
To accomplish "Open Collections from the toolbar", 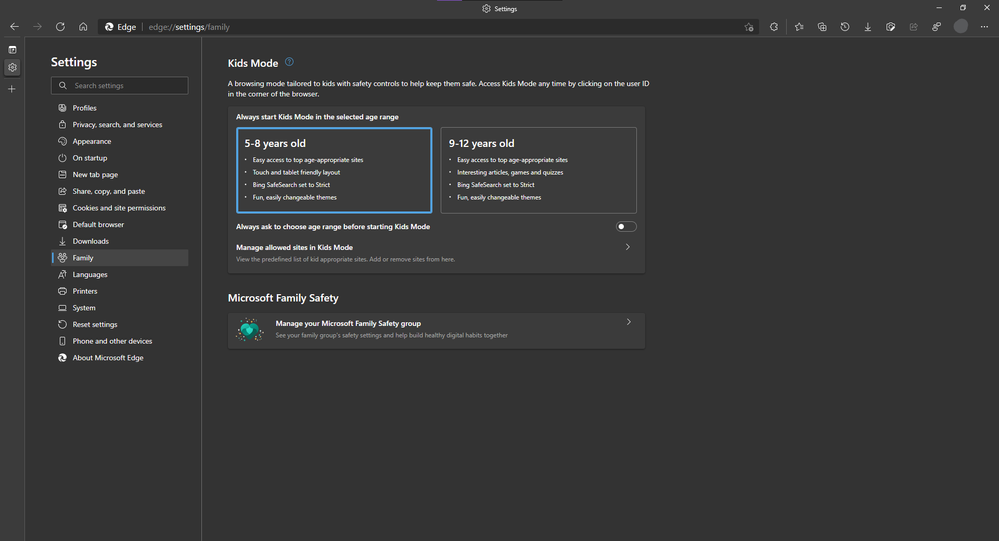I will coord(822,27).
